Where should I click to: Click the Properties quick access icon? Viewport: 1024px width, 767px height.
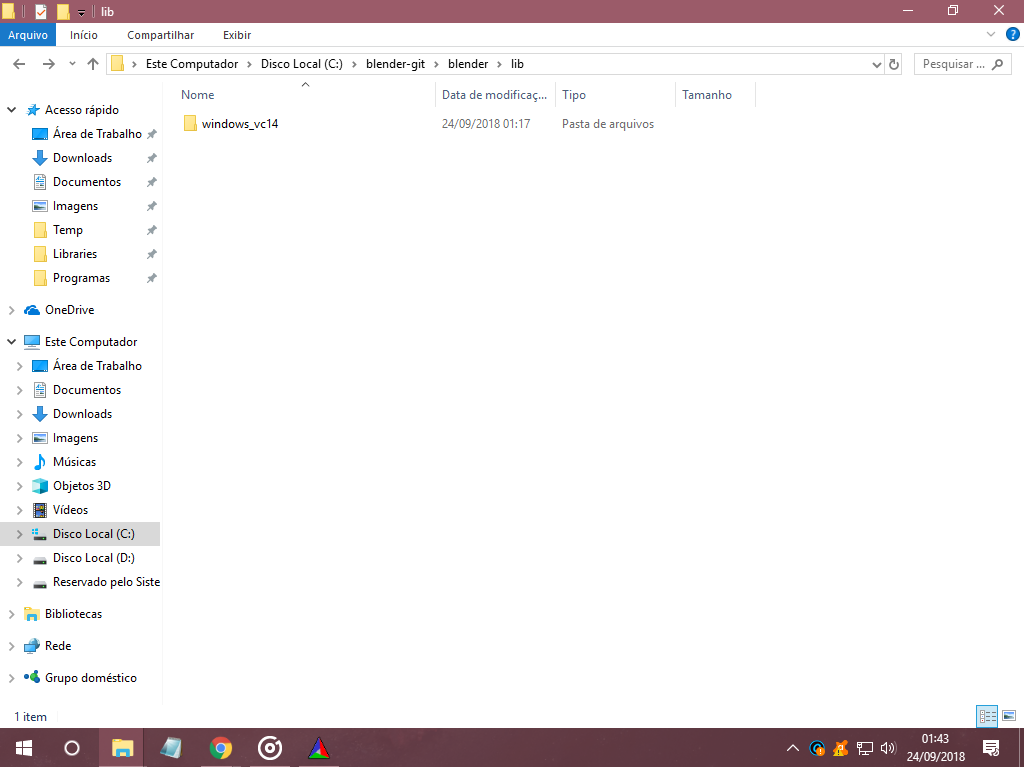[x=40, y=11]
